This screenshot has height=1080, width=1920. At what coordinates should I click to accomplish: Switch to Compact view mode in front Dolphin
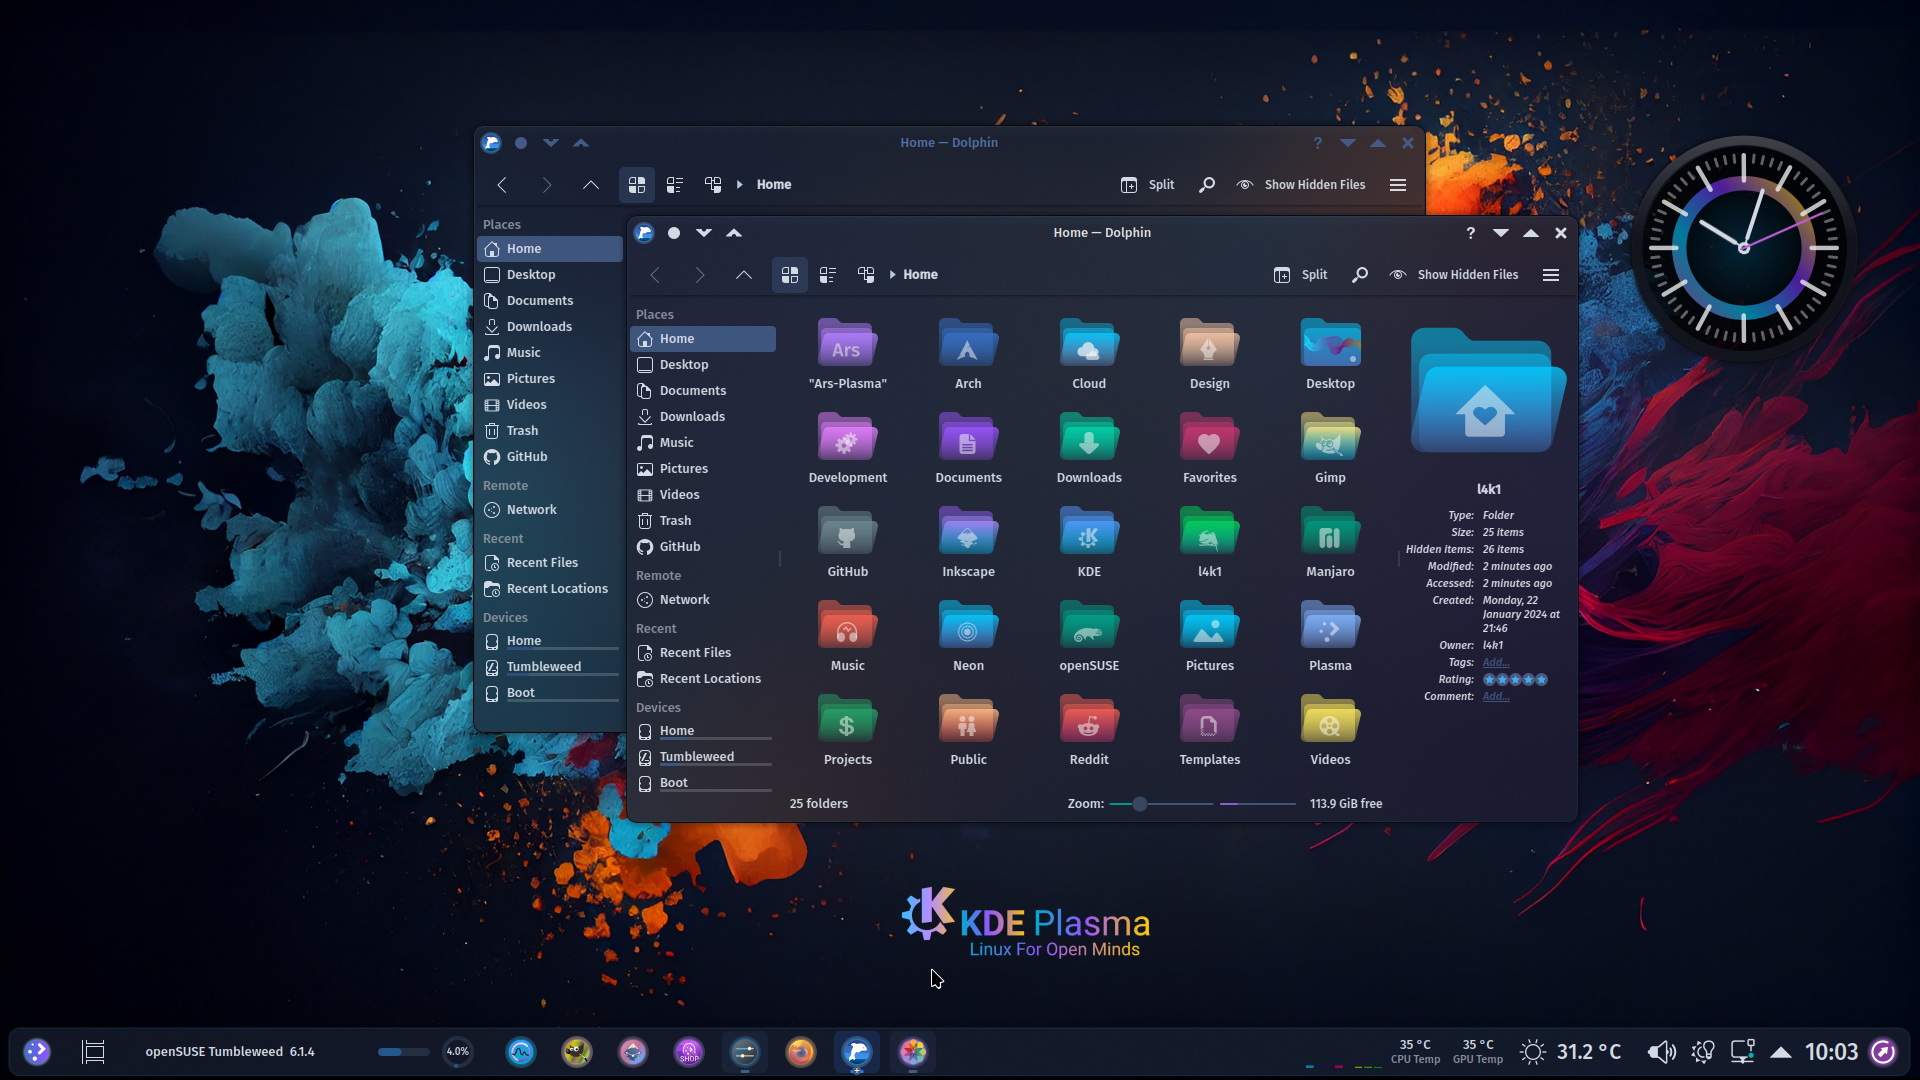(x=827, y=274)
